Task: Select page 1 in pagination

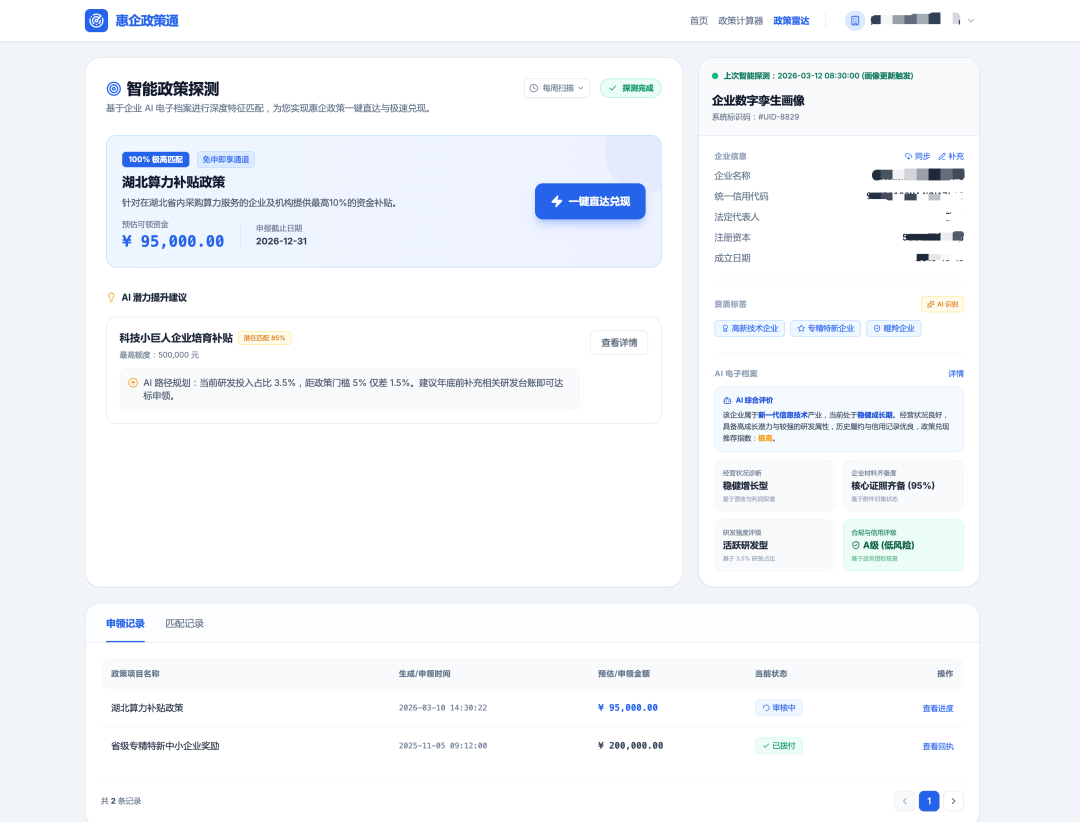Action: [x=928, y=801]
